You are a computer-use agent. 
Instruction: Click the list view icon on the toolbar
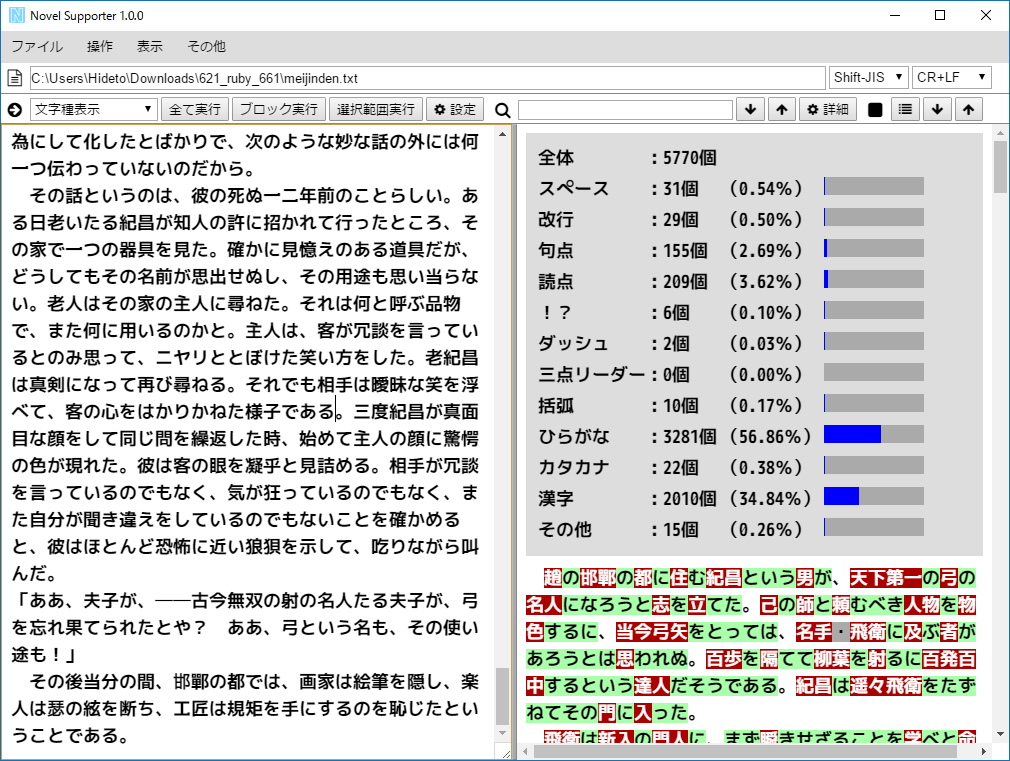click(x=904, y=110)
